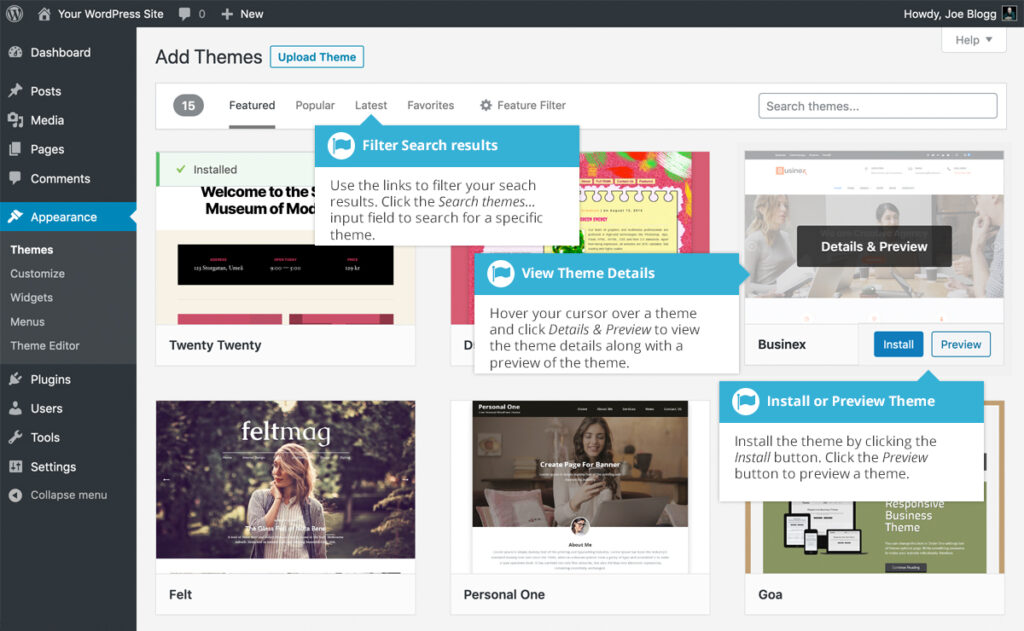Open the comments bubble icon in admin bar
The image size is (1024, 631).
[185, 14]
